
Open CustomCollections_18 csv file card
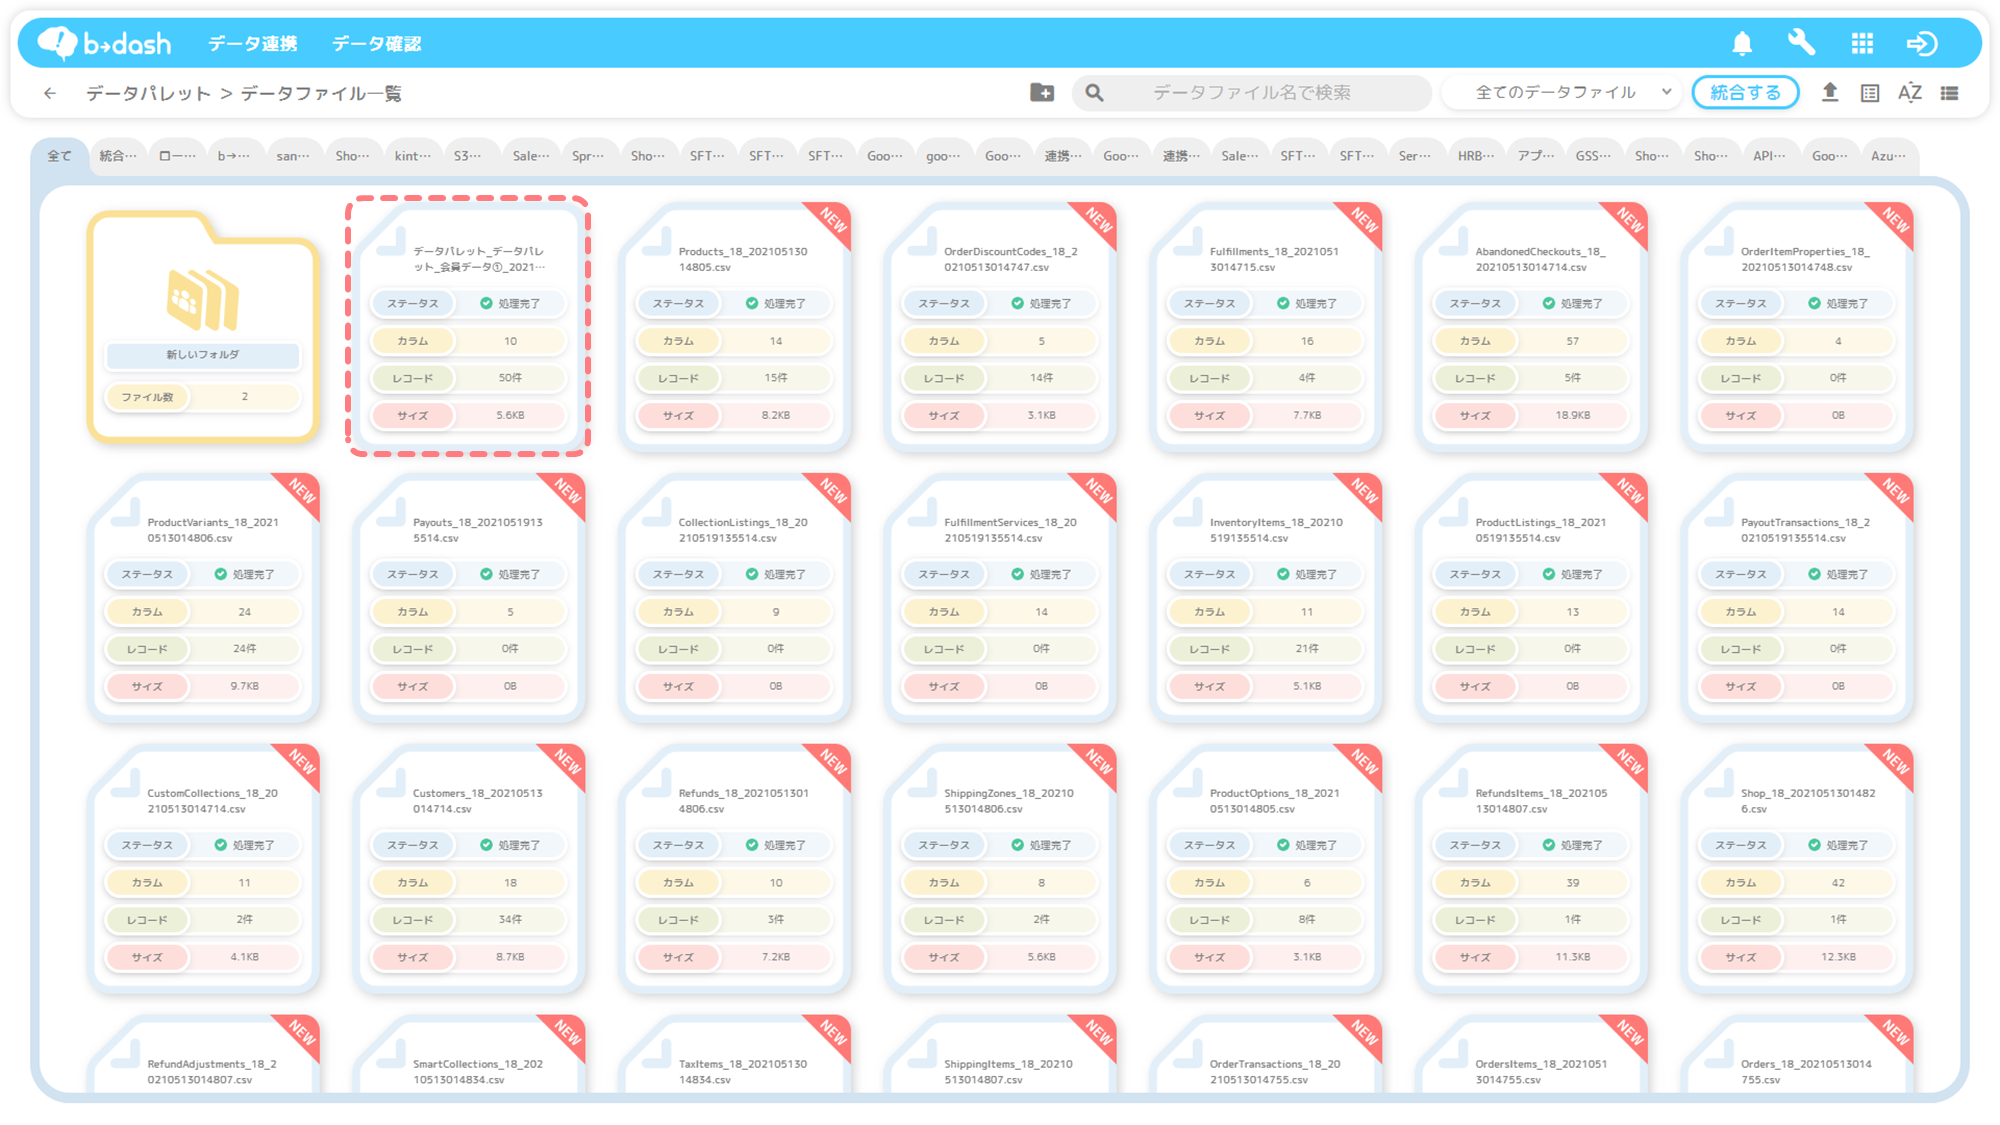click(x=203, y=868)
